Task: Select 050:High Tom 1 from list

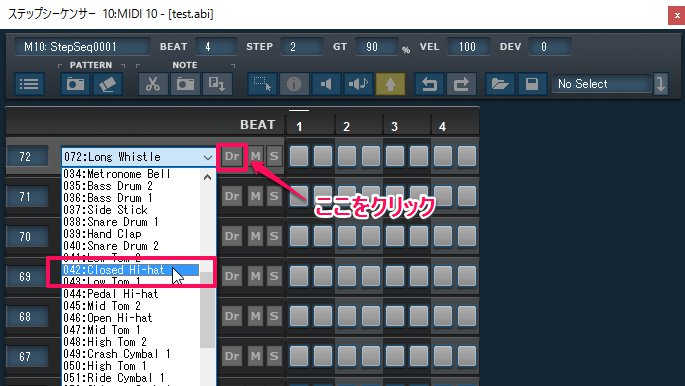Action: pos(131,366)
